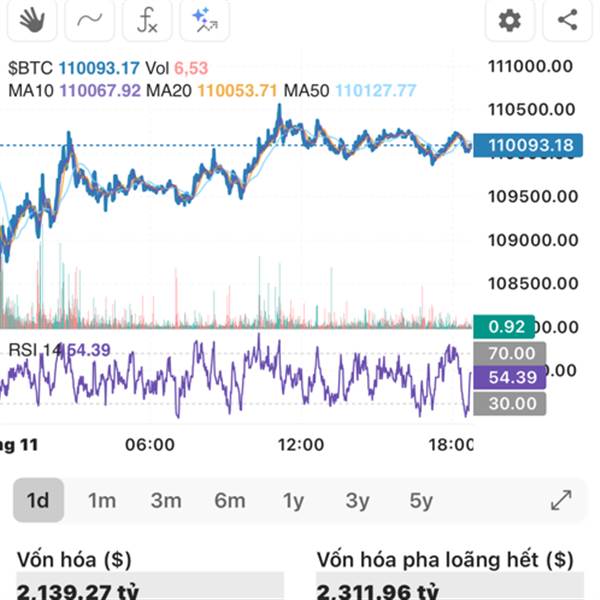Tap the MA10 indicator legend value
Viewport: 600px width, 600px height.
click(x=101, y=90)
